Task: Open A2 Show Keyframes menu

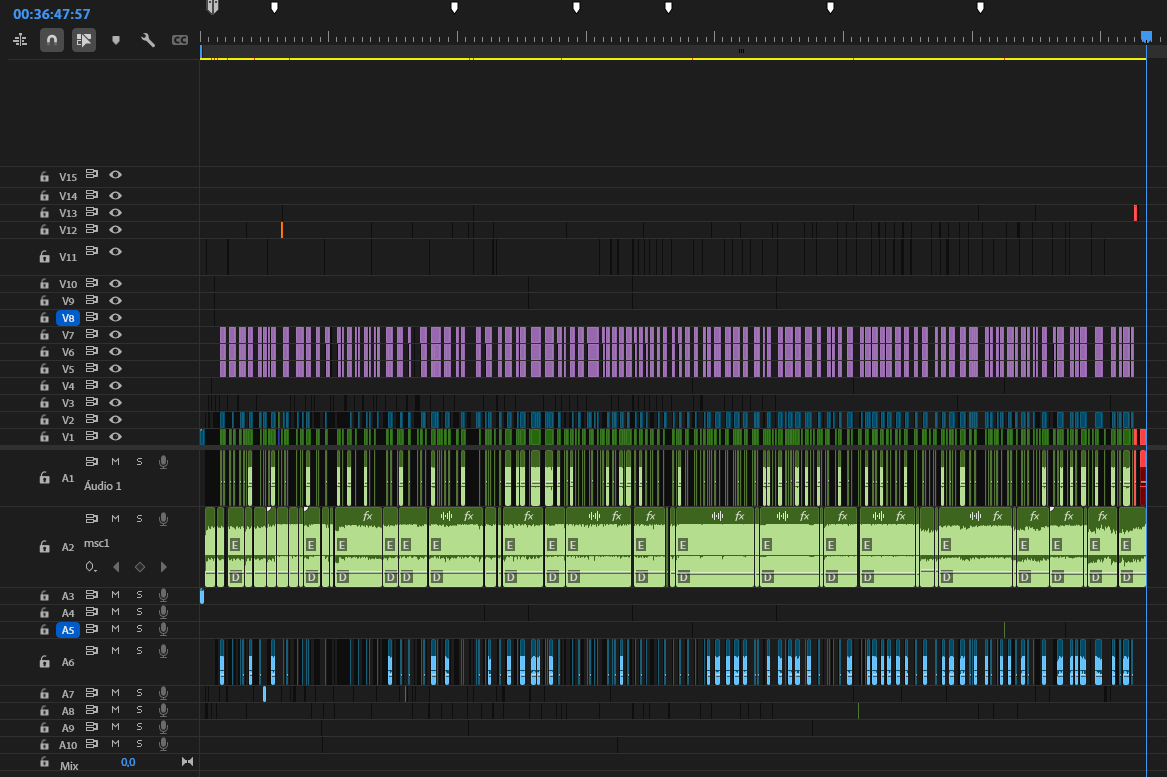Action: [x=91, y=567]
